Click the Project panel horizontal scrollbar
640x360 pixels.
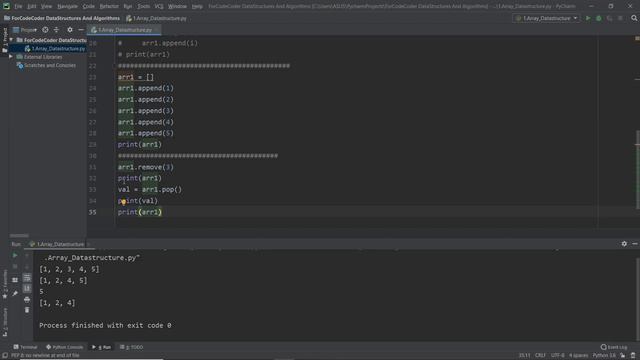coord(19,236)
